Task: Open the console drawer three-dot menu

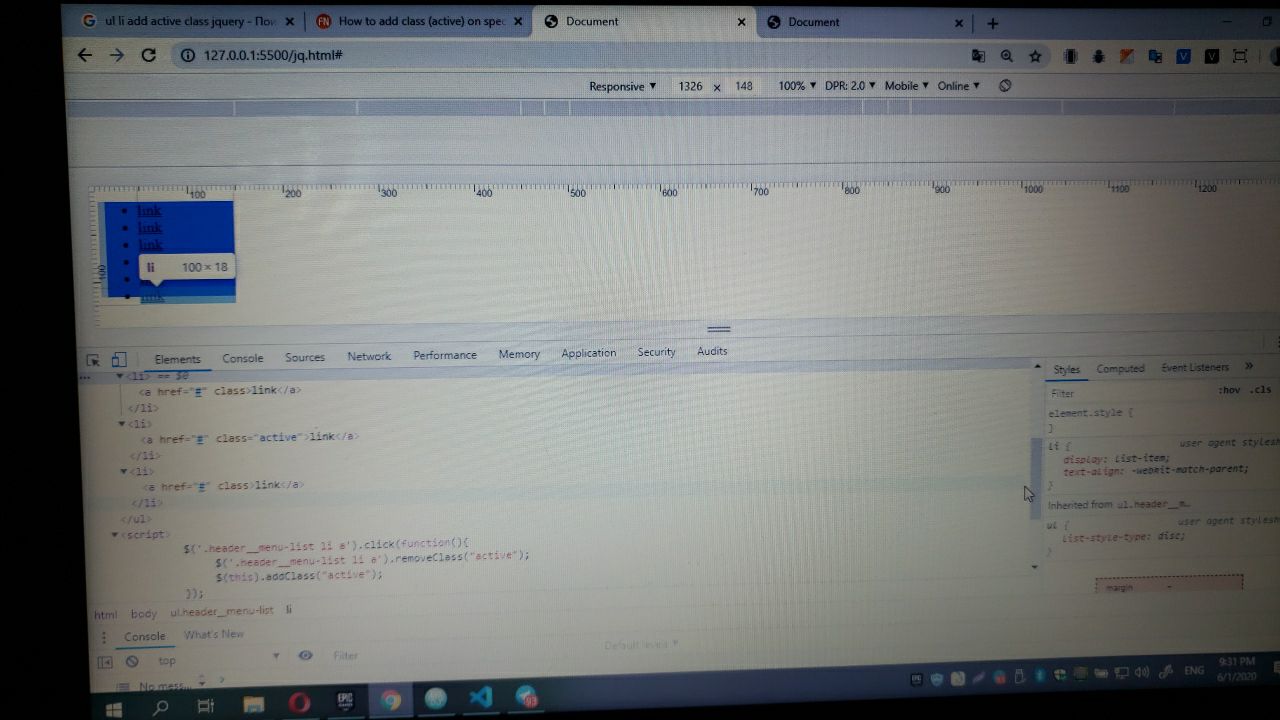Action: point(103,637)
